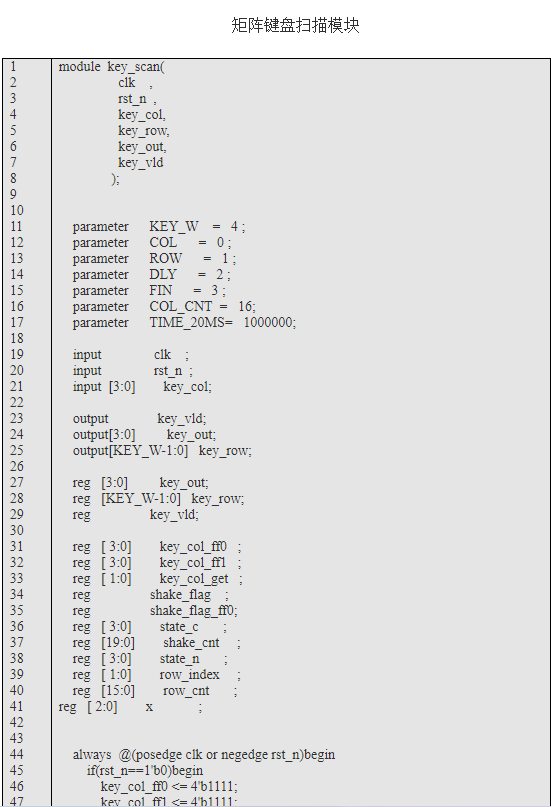This screenshot has height=807, width=551.
Task: Click the row_index register declaration
Action: [156, 674]
